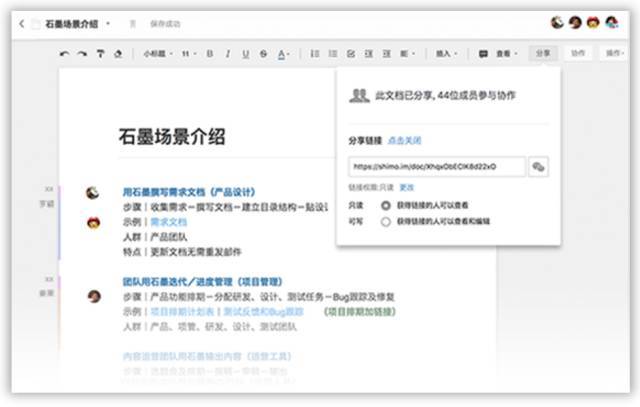Open the 协作 collaboration tab
This screenshot has width=640, height=407.
pos(577,53)
